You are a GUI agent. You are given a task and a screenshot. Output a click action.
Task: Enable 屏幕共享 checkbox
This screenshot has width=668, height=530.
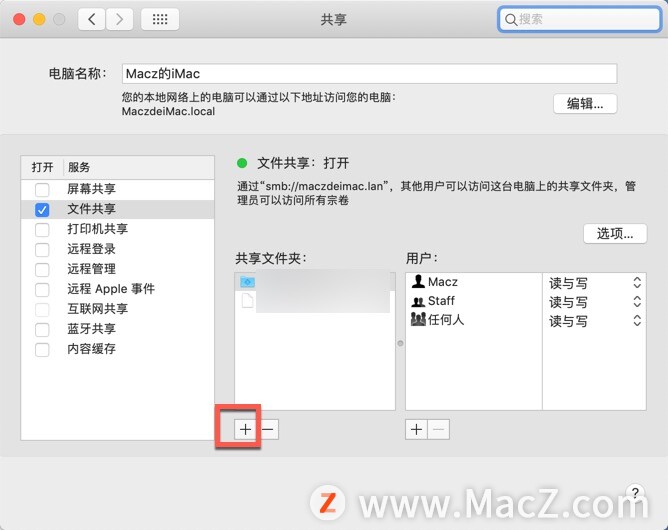pyautogui.click(x=42, y=189)
